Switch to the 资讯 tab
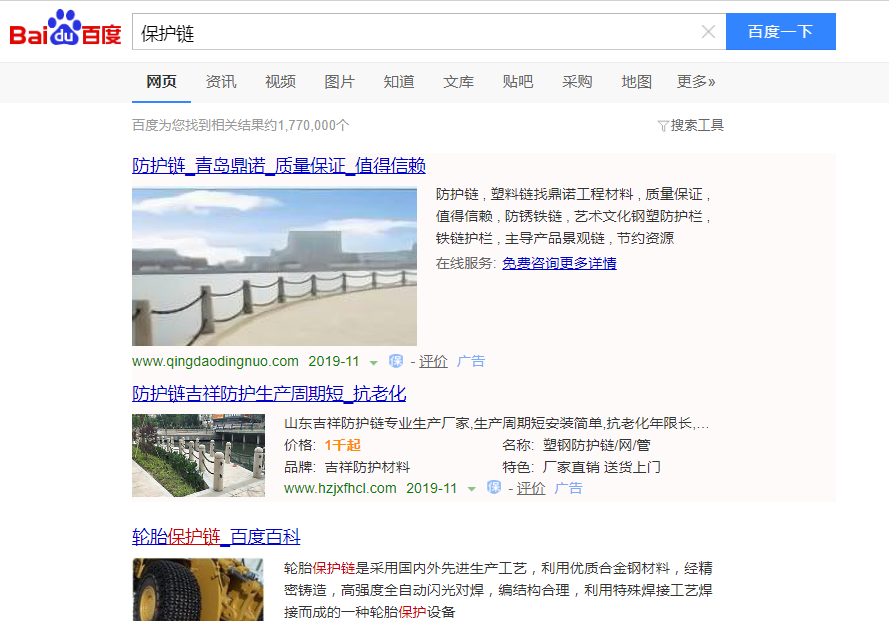Viewport: 889px width, 621px height. 221,82
